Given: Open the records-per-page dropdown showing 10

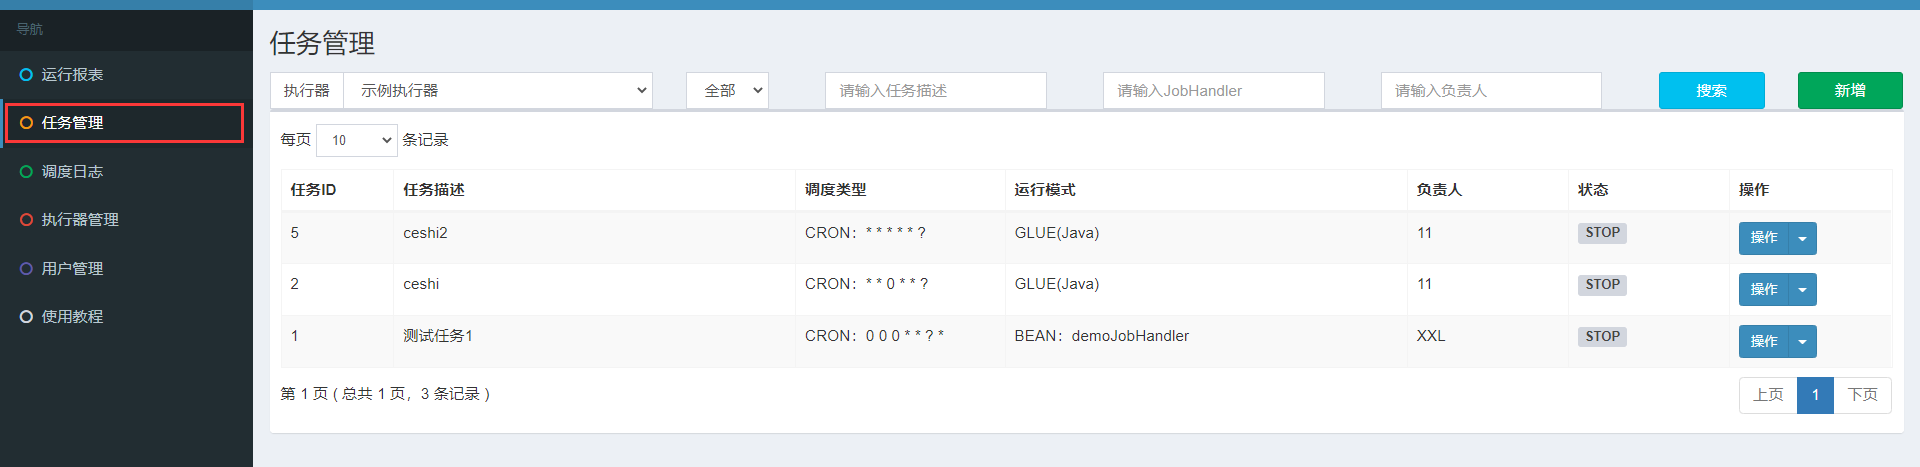Looking at the screenshot, I should click(357, 141).
